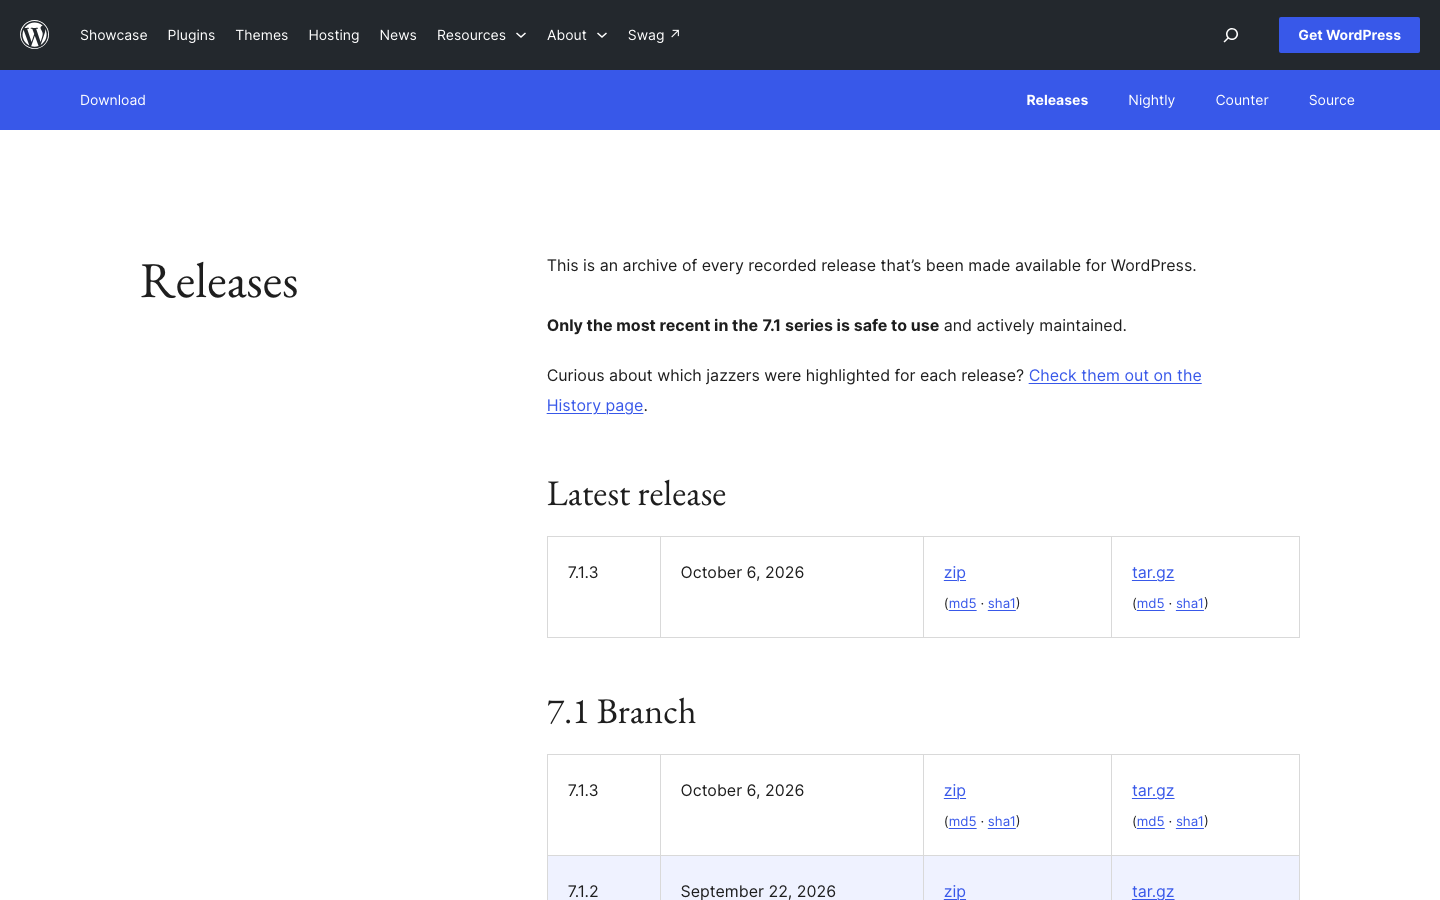Download the 7.1.2 tar.gz file
The height and width of the screenshot is (900, 1440).
(1153, 890)
